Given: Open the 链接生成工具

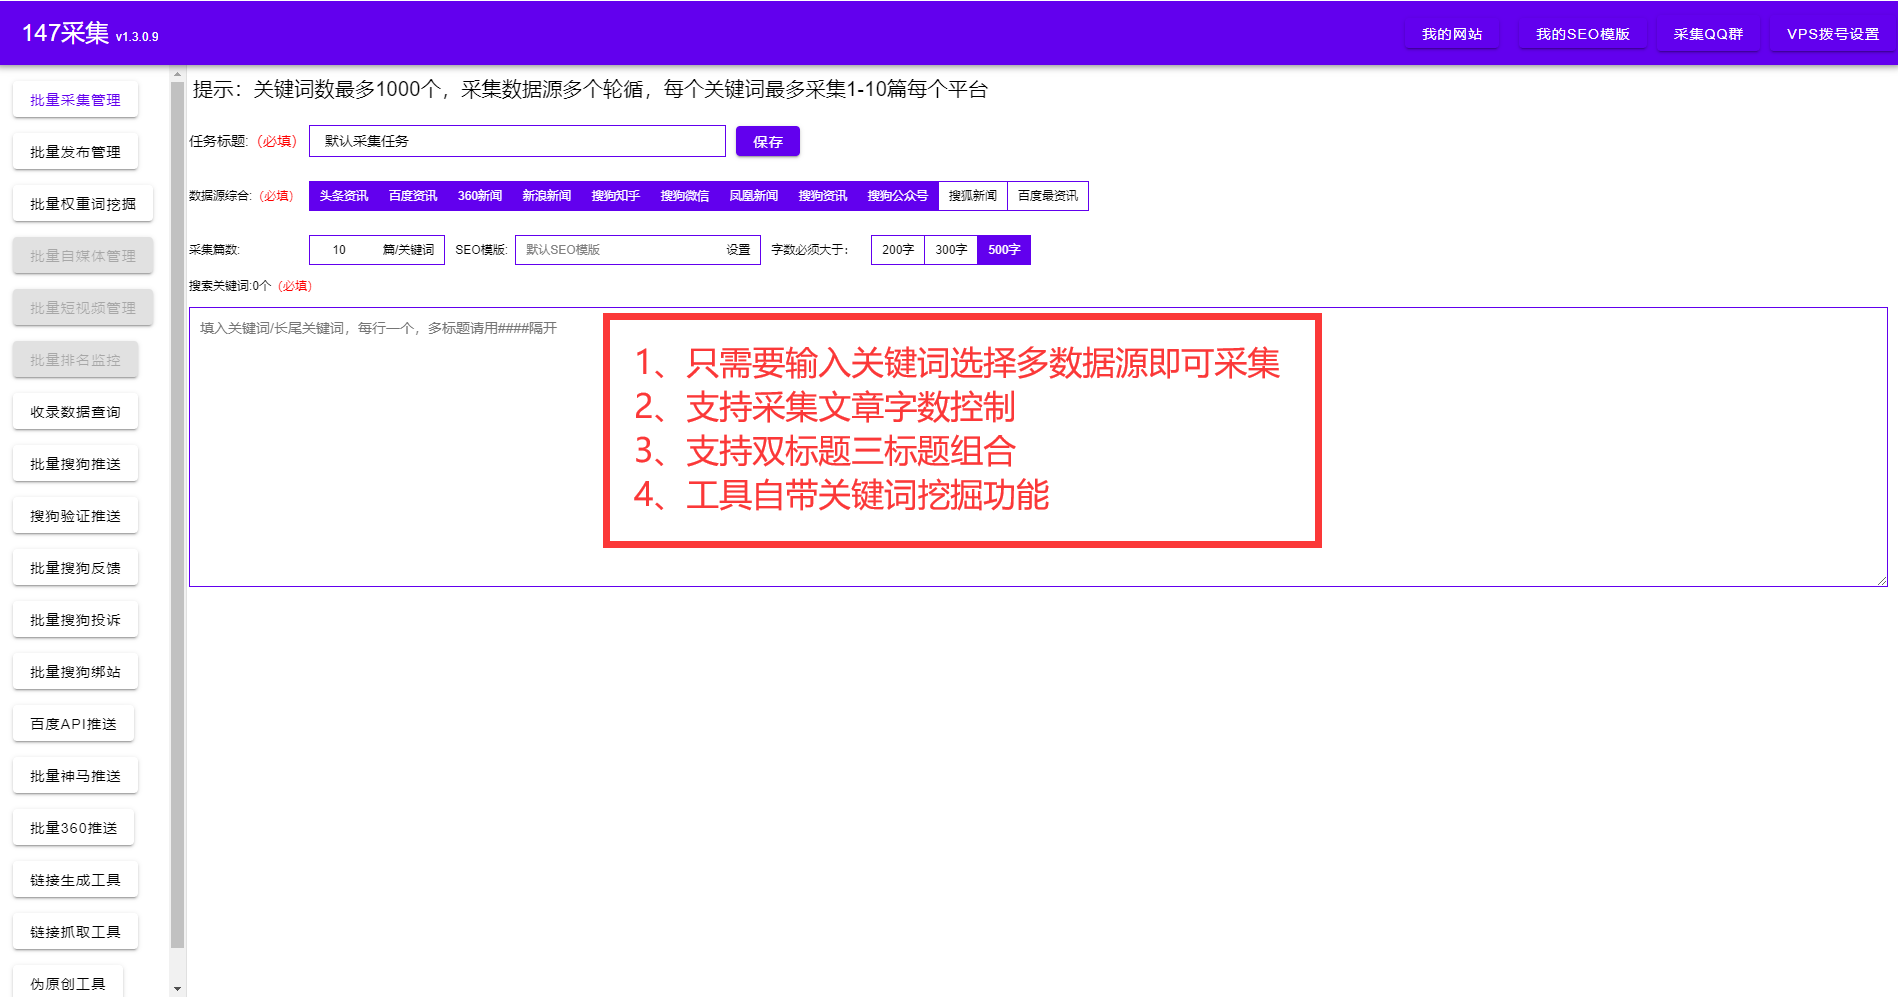Looking at the screenshot, I should [x=75, y=879].
